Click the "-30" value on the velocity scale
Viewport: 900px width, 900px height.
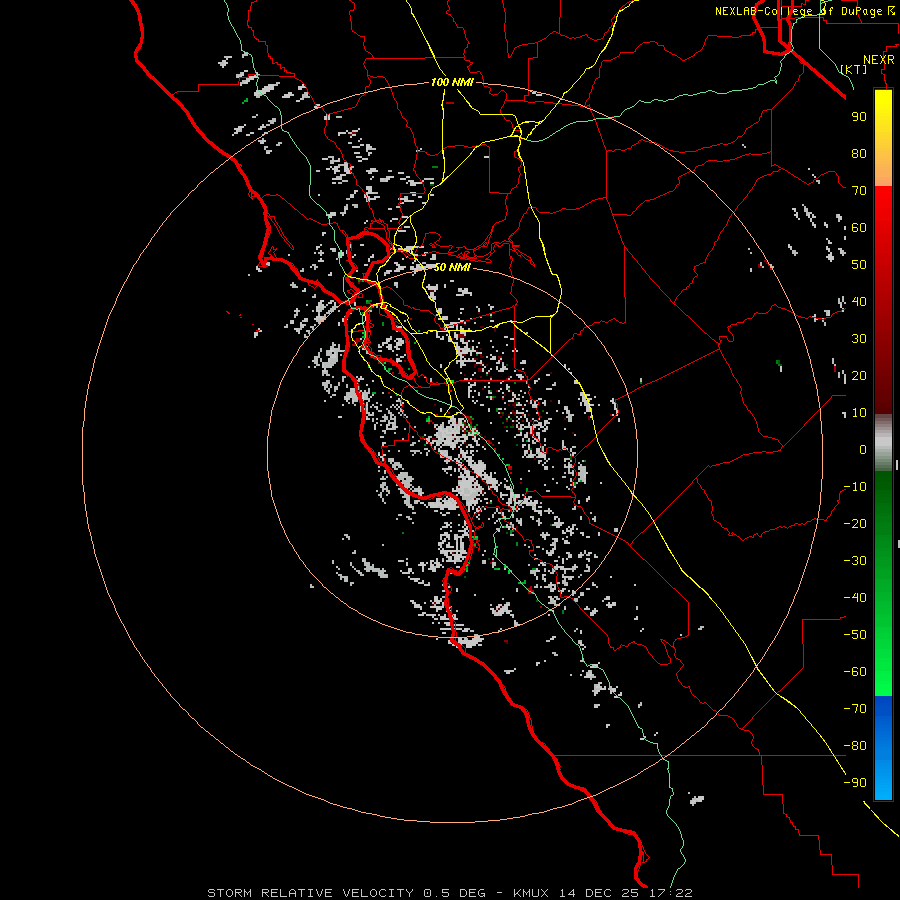pos(855,561)
